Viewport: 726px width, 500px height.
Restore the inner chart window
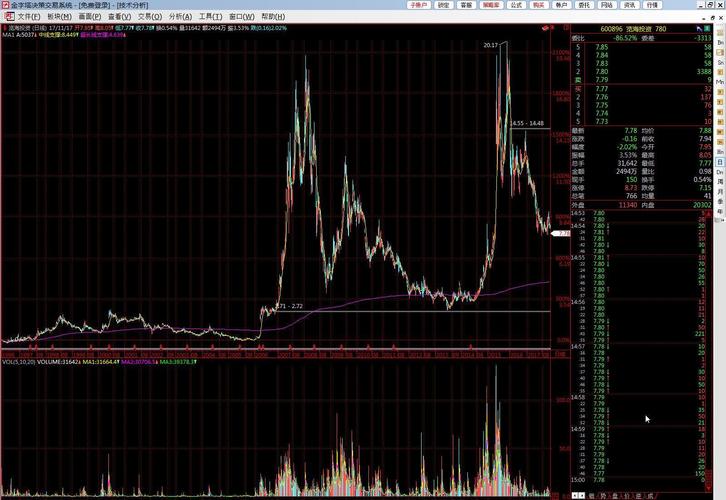713,17
